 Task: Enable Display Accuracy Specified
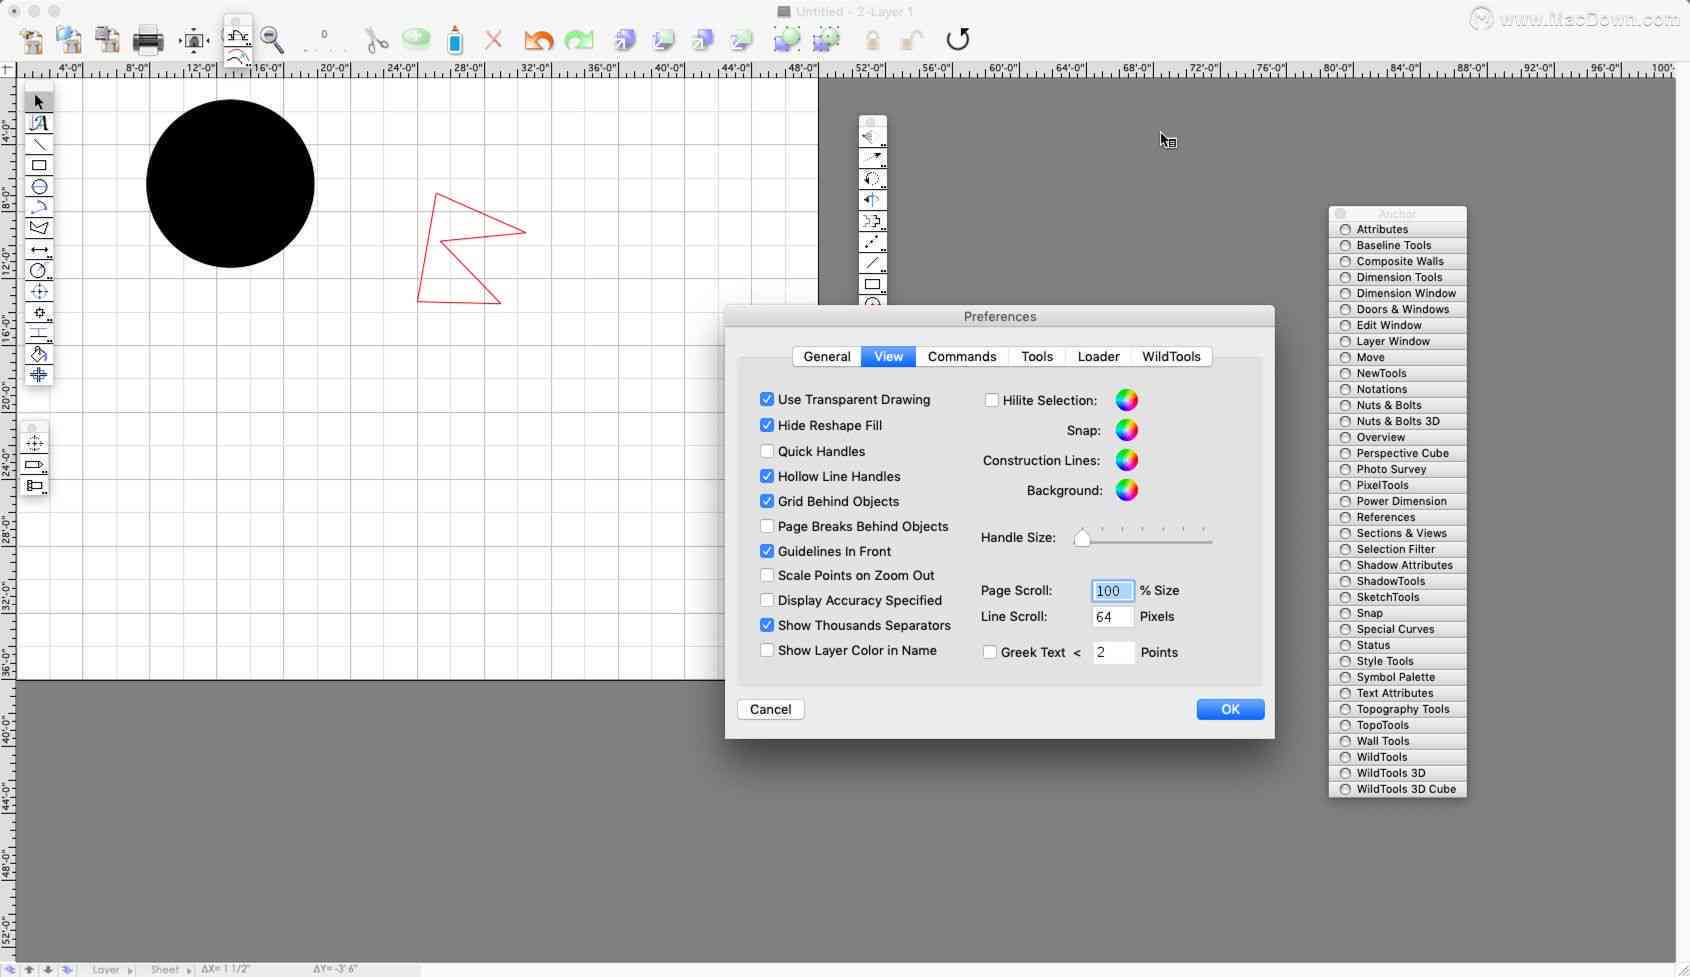767,600
